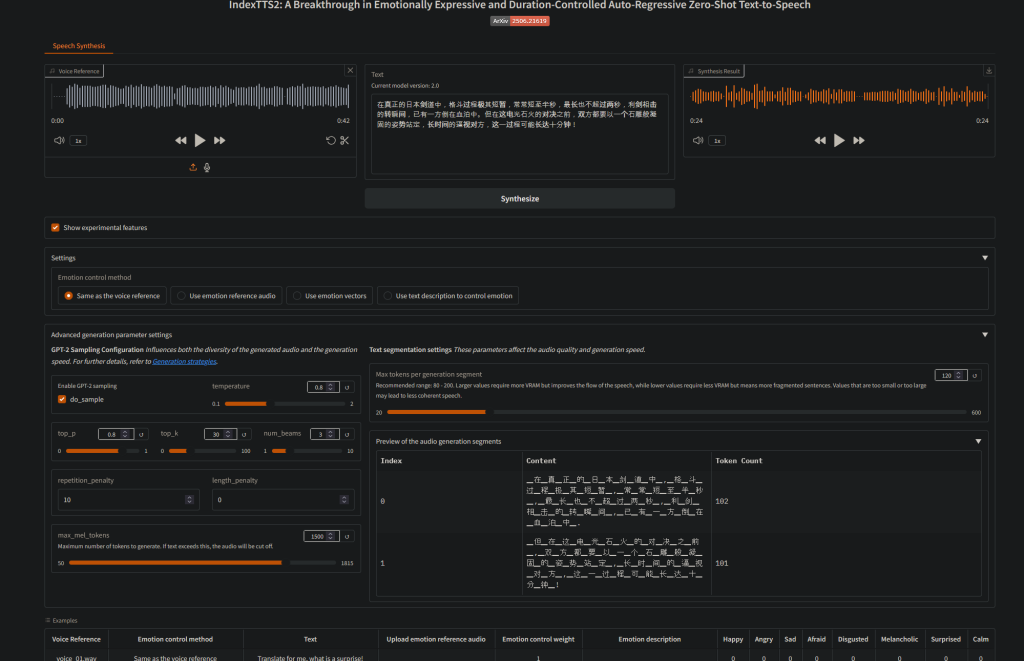The height and width of the screenshot is (661, 1024).
Task: Collapse Advanced generation parameter settings
Action: (x=984, y=335)
